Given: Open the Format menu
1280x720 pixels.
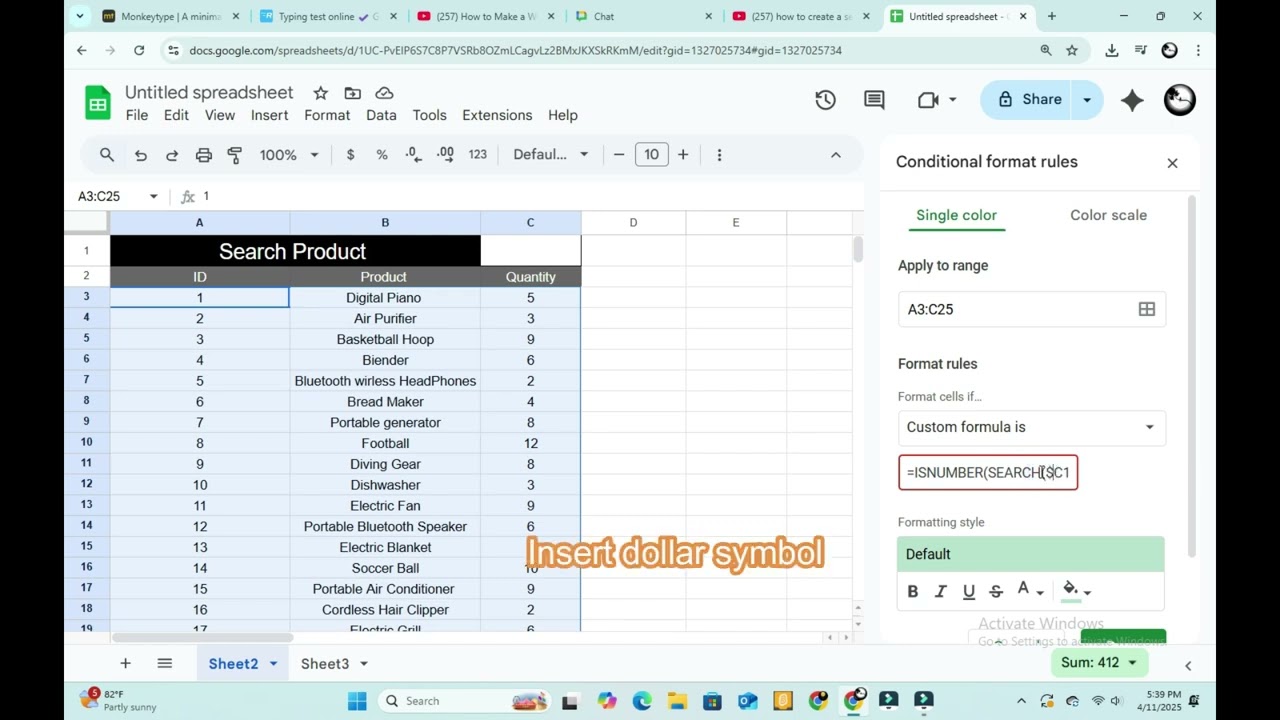Looking at the screenshot, I should point(327,115).
